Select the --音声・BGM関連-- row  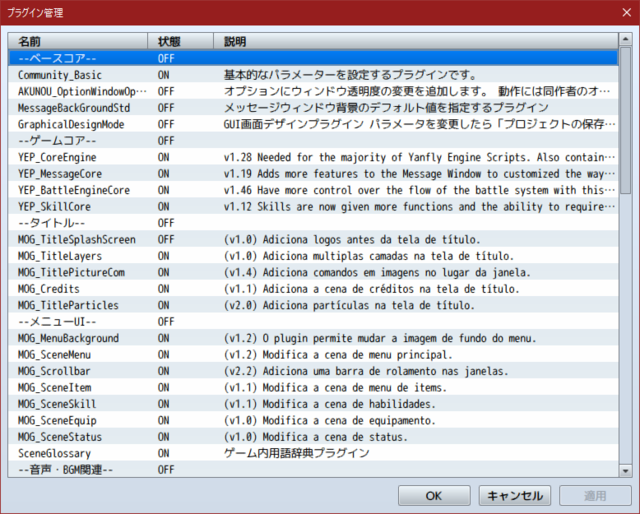[x=313, y=469]
